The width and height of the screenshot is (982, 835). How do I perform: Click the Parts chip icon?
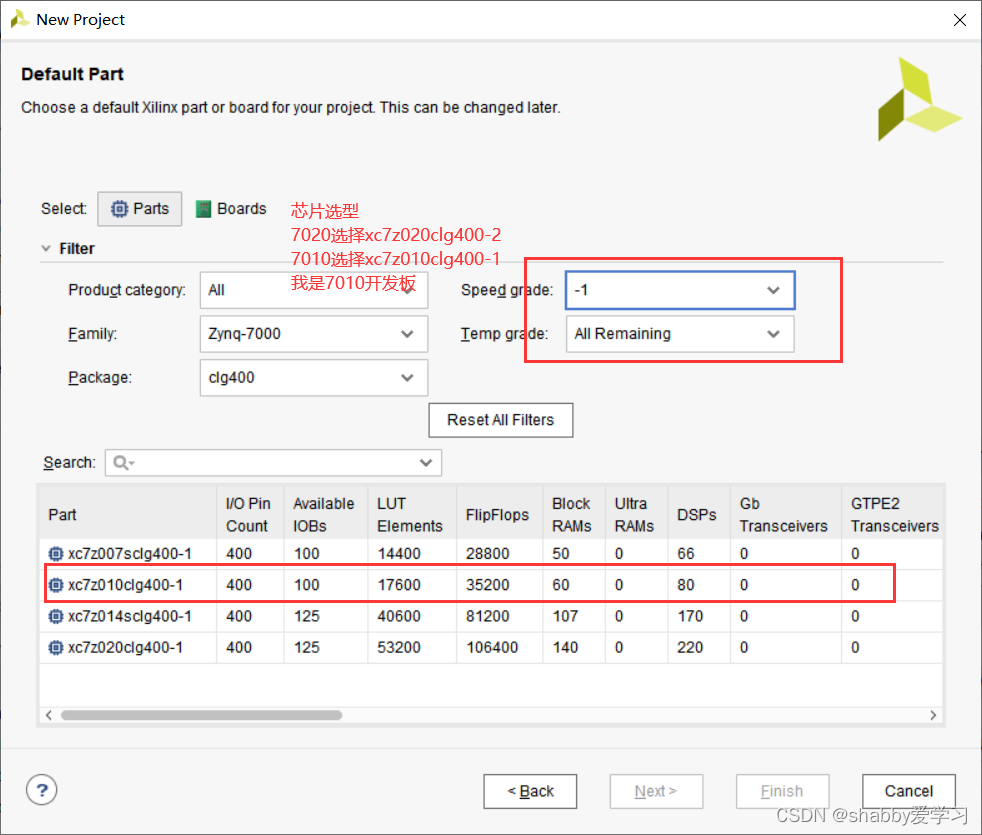coord(119,209)
